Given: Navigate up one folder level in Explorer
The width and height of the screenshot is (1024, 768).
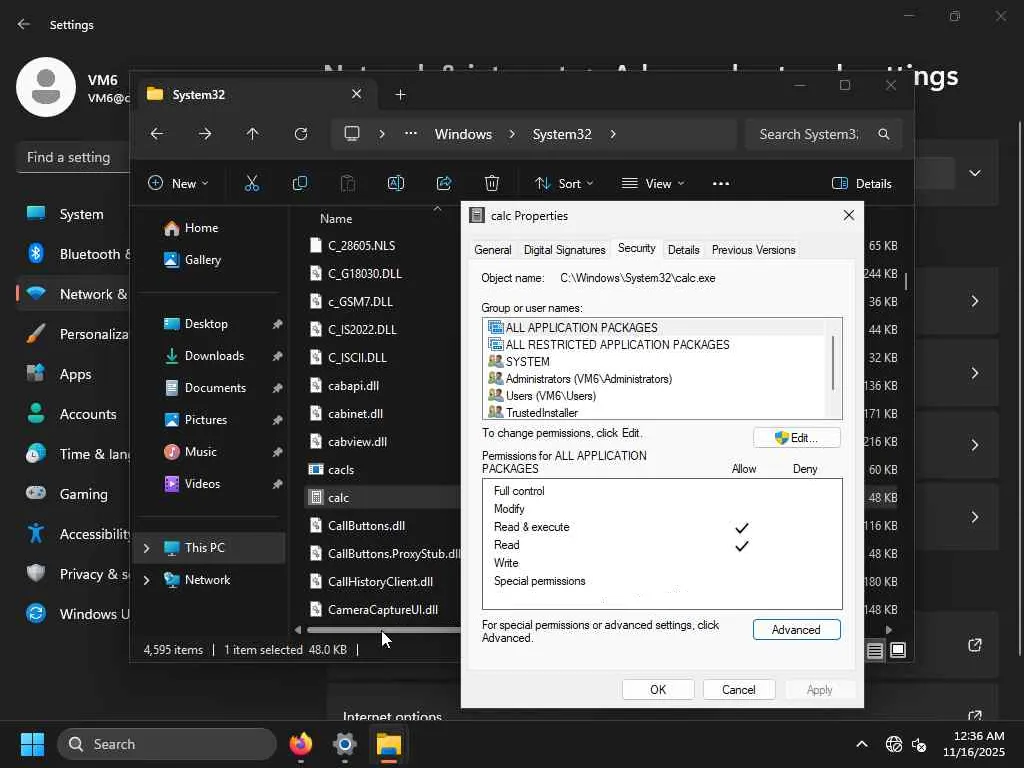Looking at the screenshot, I should (253, 134).
